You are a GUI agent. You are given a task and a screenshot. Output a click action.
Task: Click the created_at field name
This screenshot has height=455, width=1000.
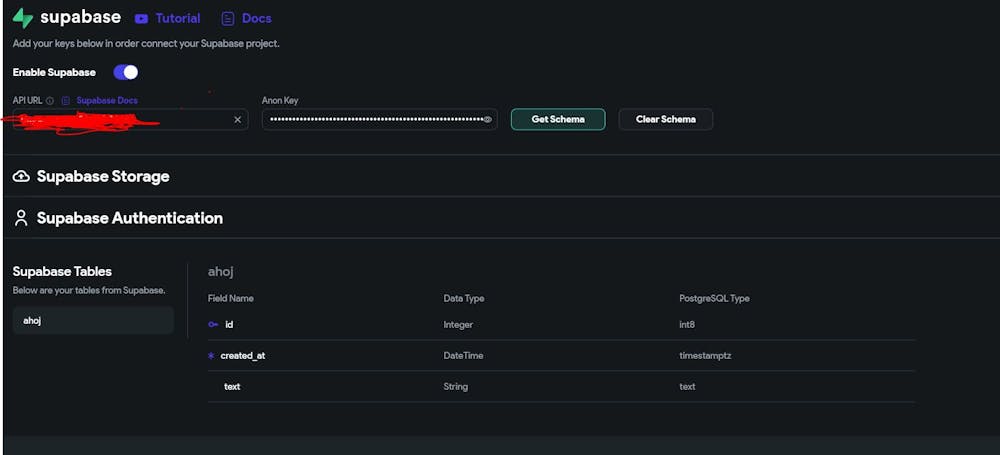pos(242,355)
